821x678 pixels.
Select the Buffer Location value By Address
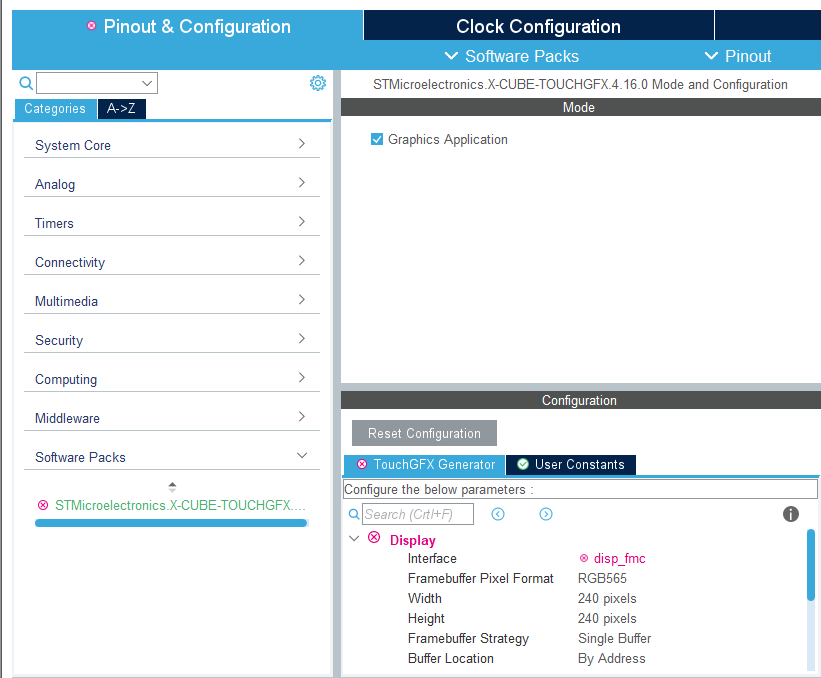(x=612, y=658)
